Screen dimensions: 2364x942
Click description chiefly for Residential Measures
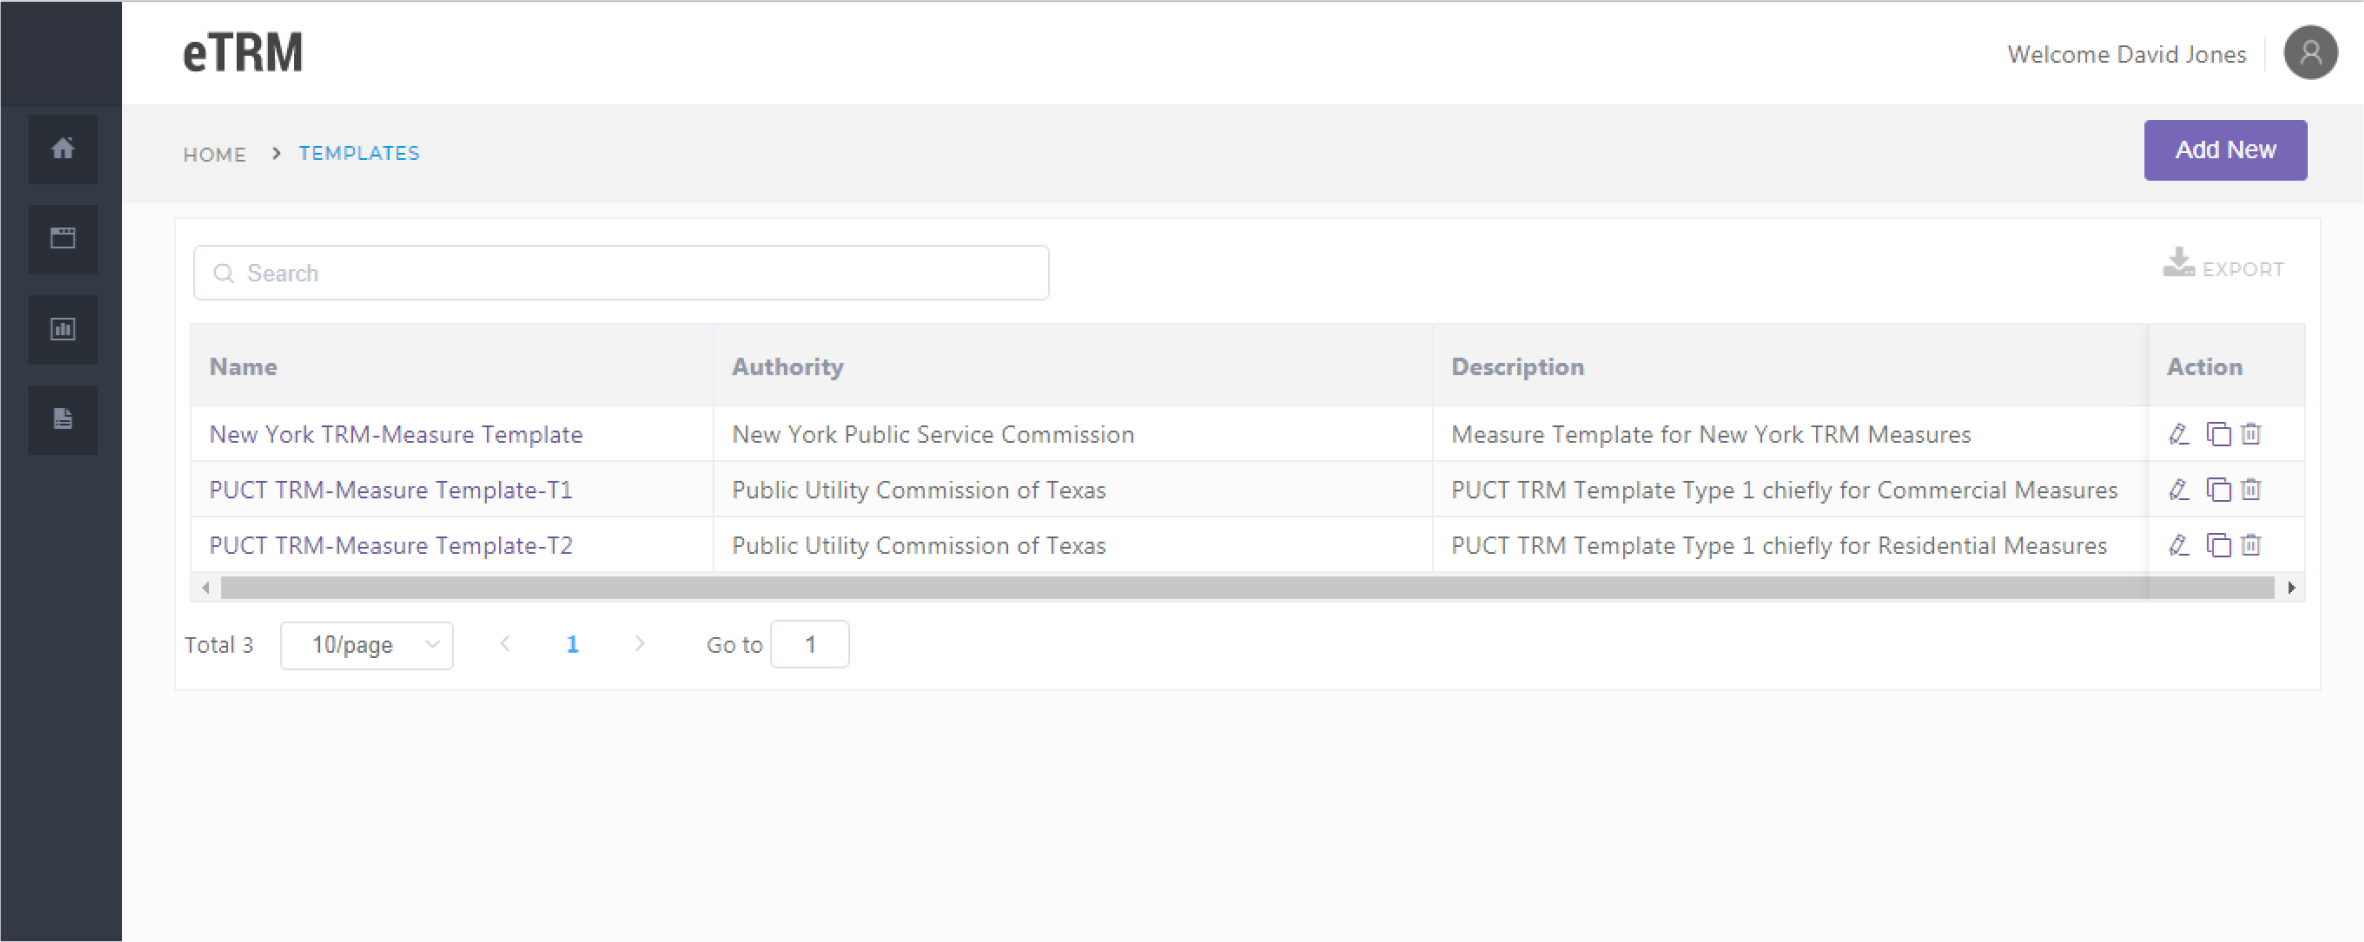click(1779, 545)
